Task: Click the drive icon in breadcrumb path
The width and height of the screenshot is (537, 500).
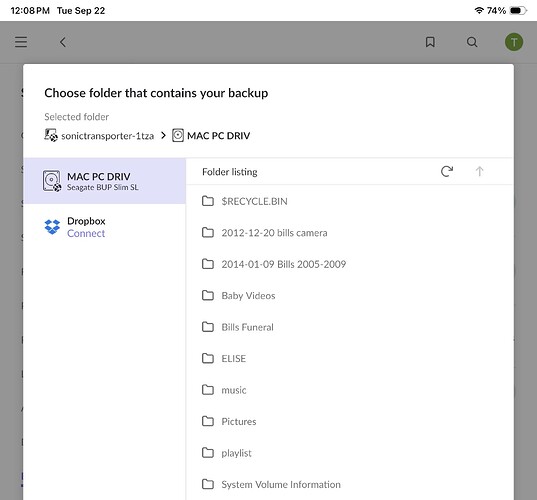Action: pos(178,135)
